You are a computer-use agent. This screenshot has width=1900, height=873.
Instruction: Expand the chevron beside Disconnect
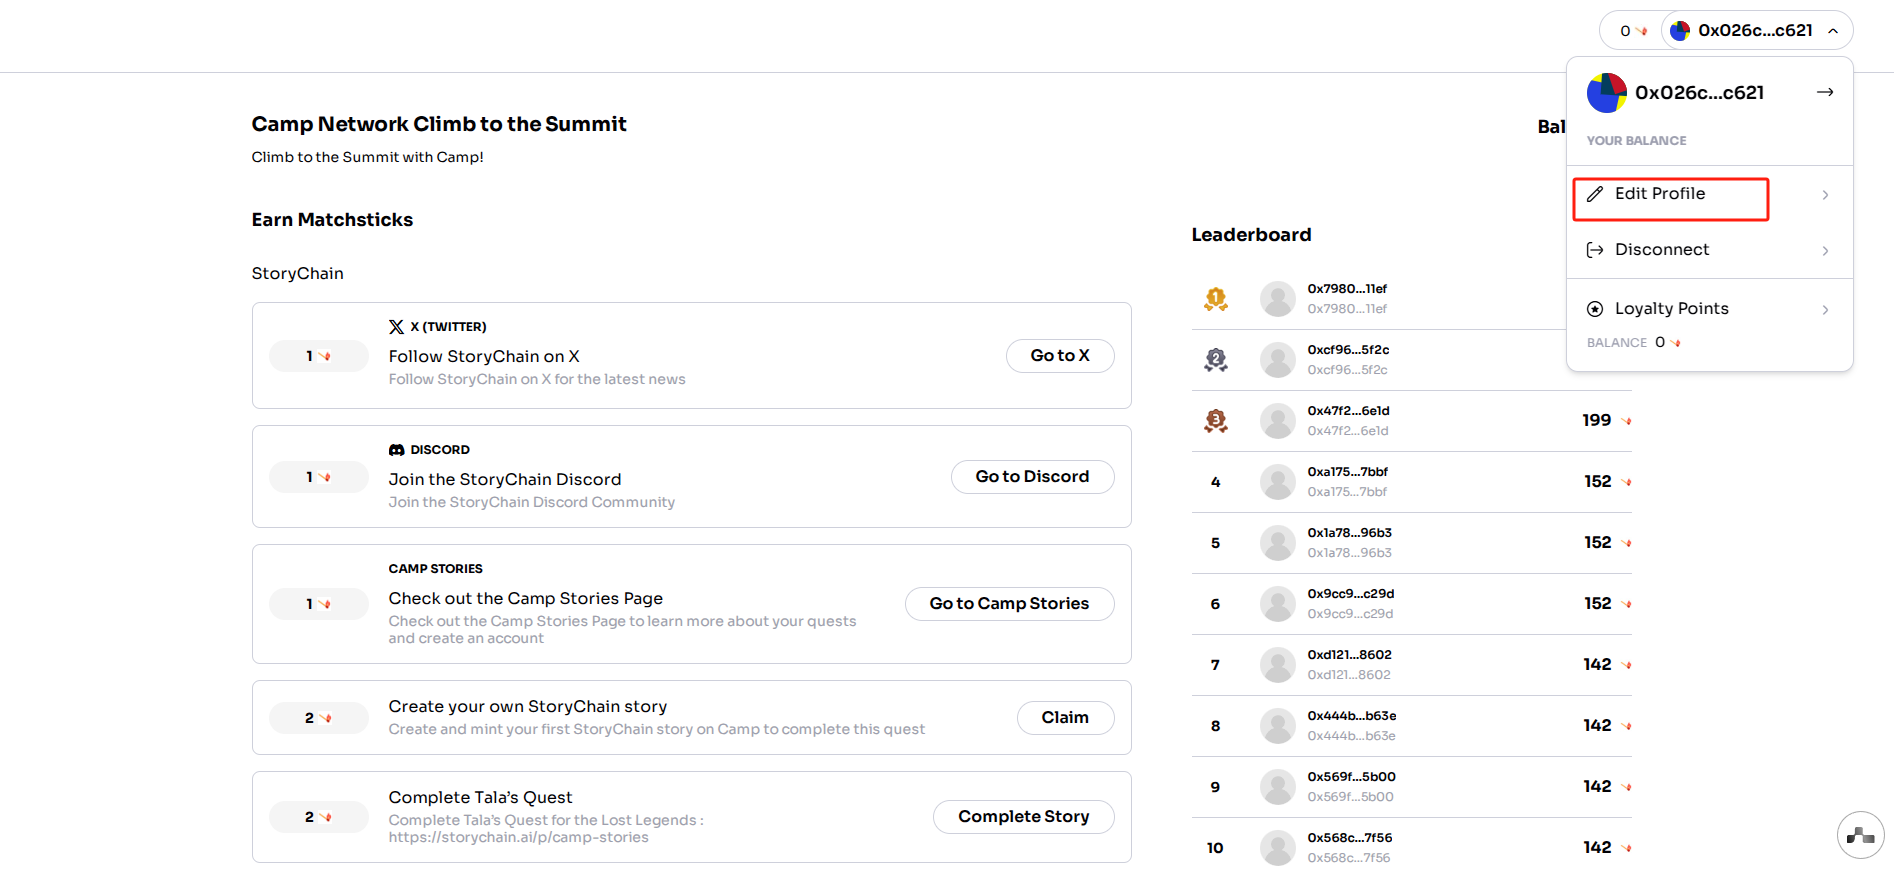1825,251
